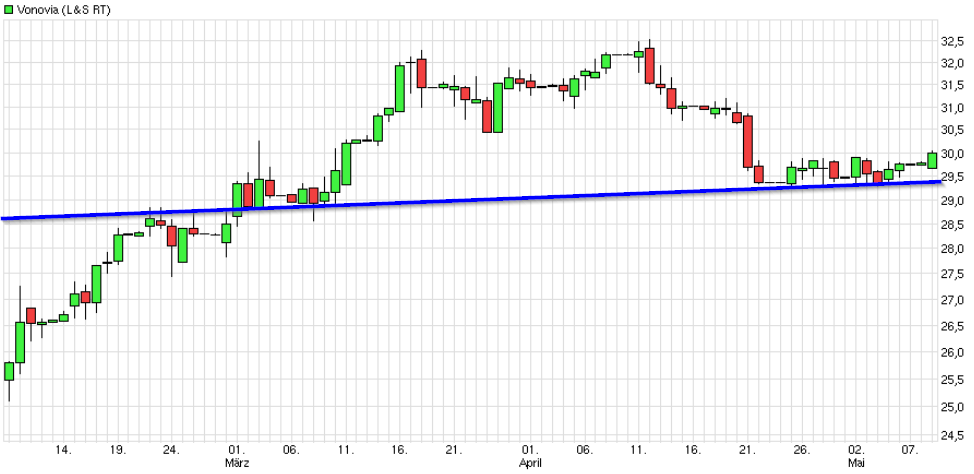Image resolution: width=974 pixels, height=474 pixels.
Task: Click the tall green candle reaching 32,0
Action: [399, 88]
